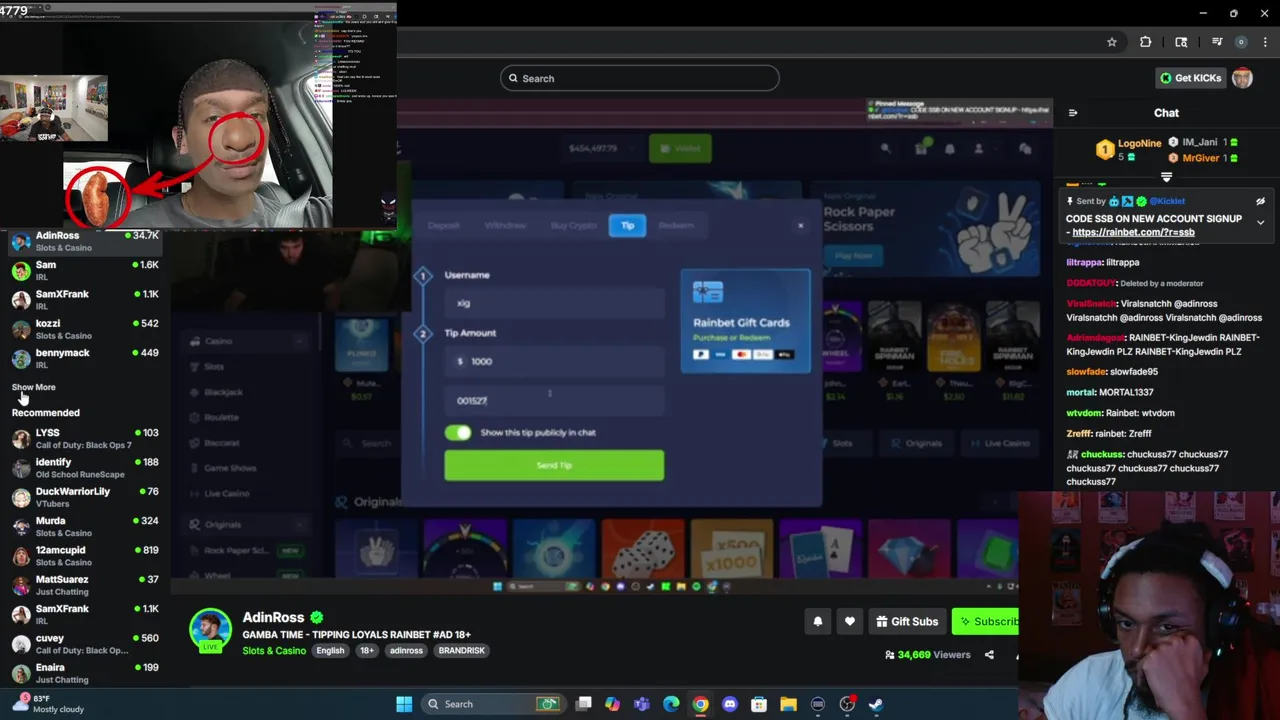The image size is (1280, 720).
Task: Open LYSS Call of Duty channel
Action: coord(85,438)
